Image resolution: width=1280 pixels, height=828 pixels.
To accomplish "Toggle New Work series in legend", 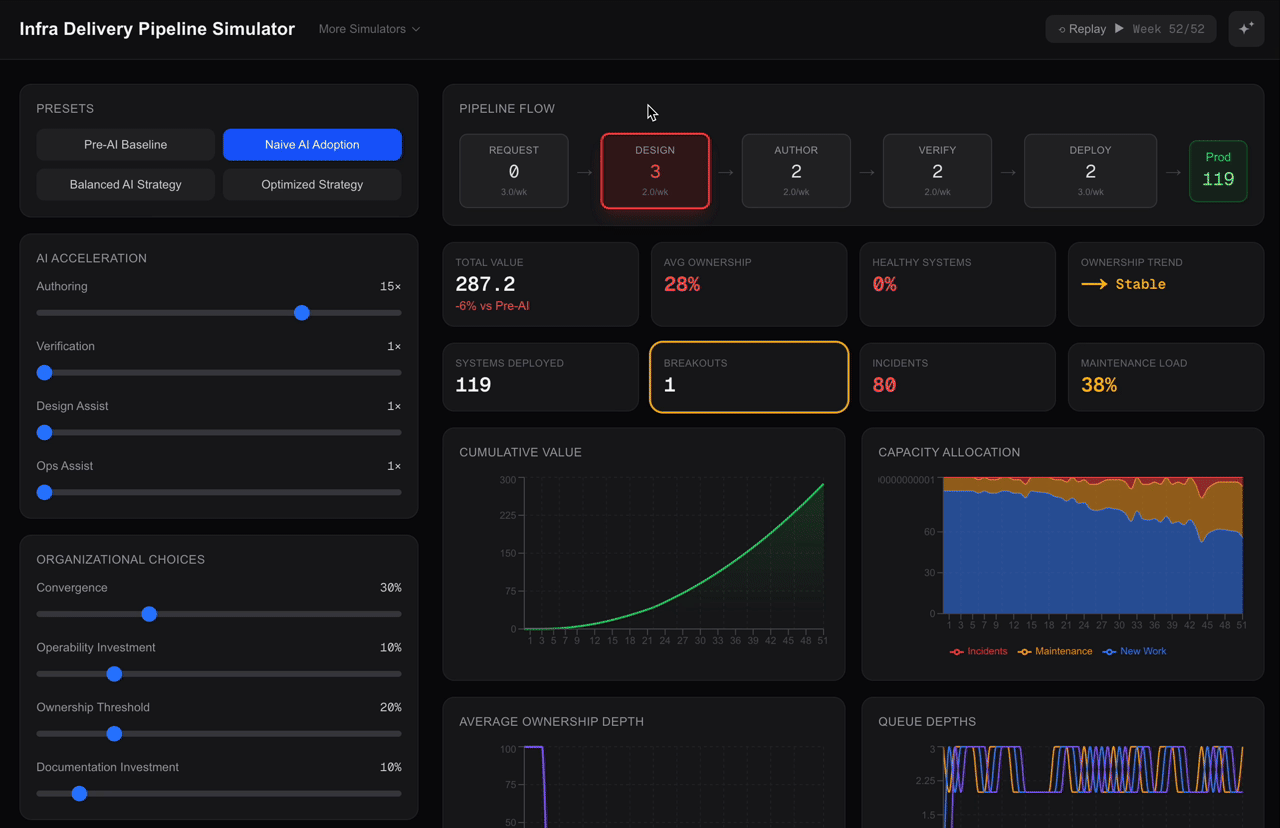I will coord(1134,651).
